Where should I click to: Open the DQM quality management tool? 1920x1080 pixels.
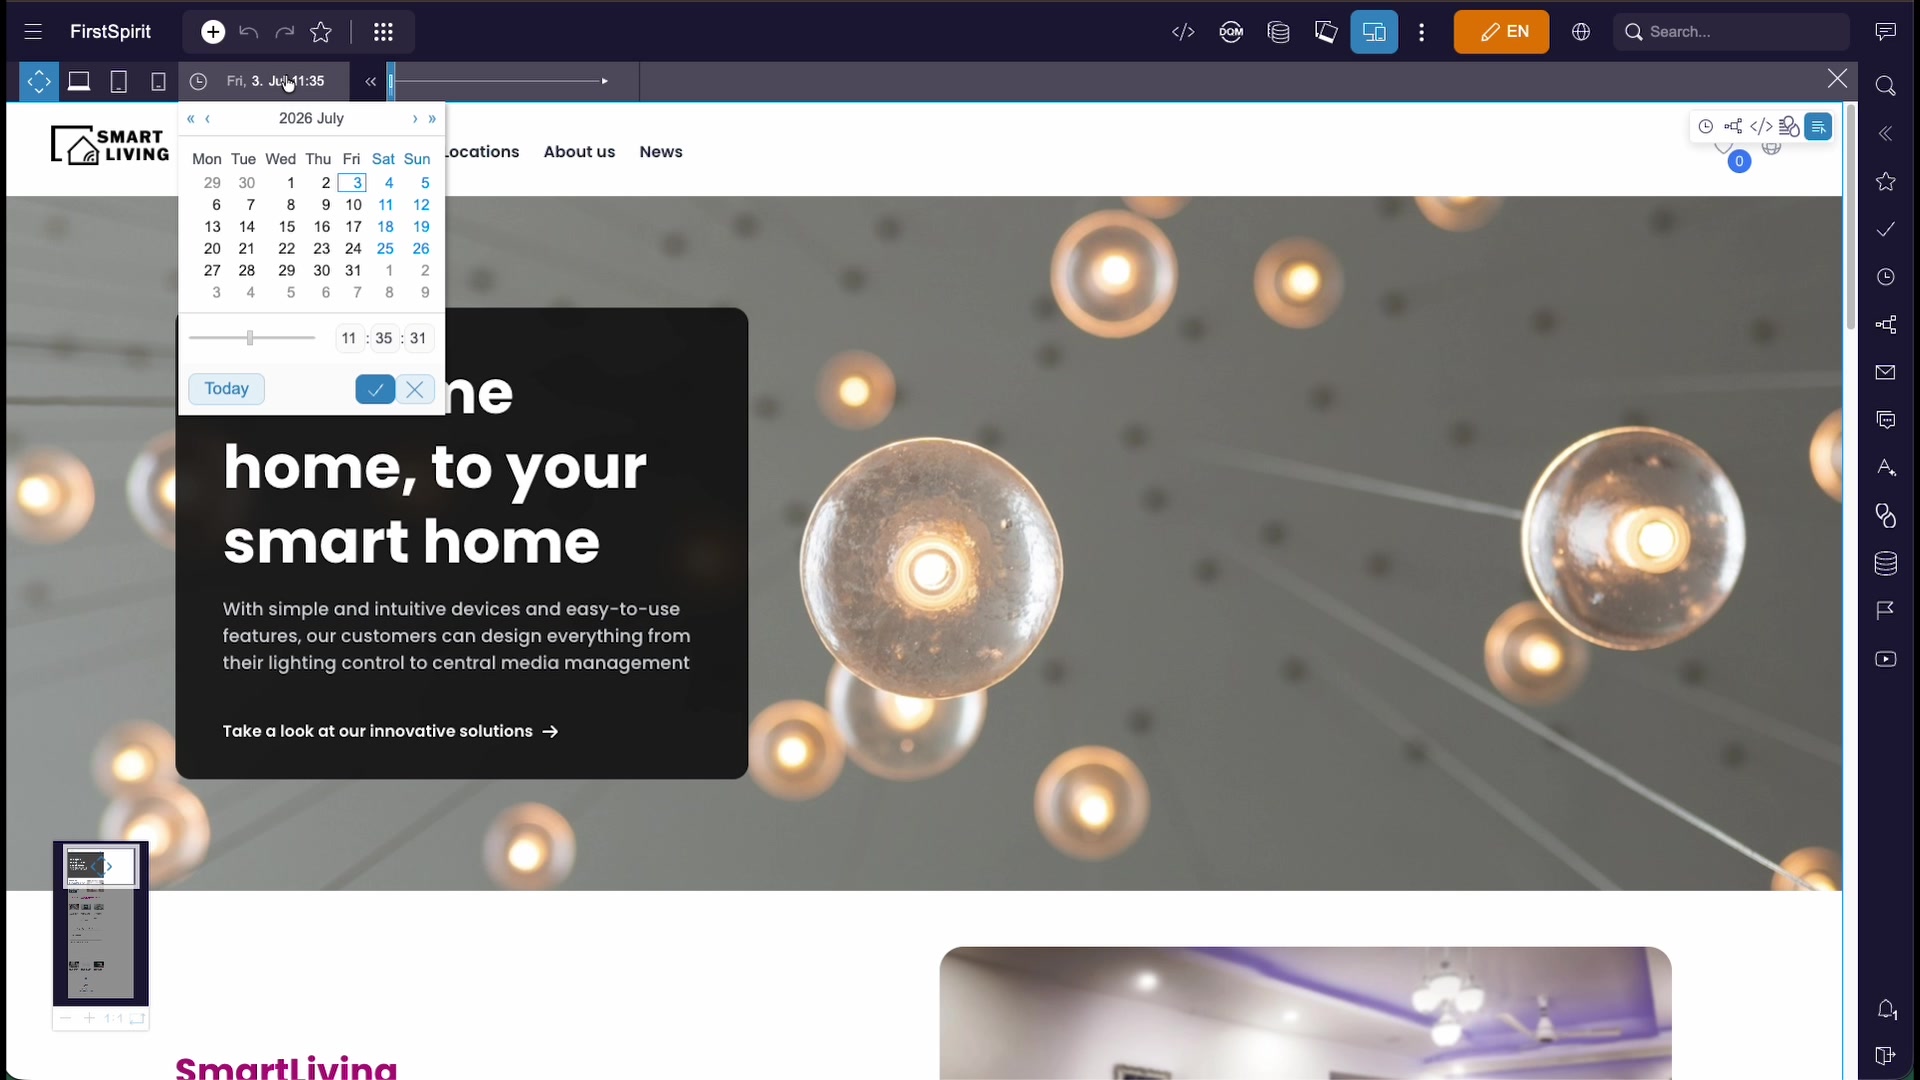(x=1231, y=32)
